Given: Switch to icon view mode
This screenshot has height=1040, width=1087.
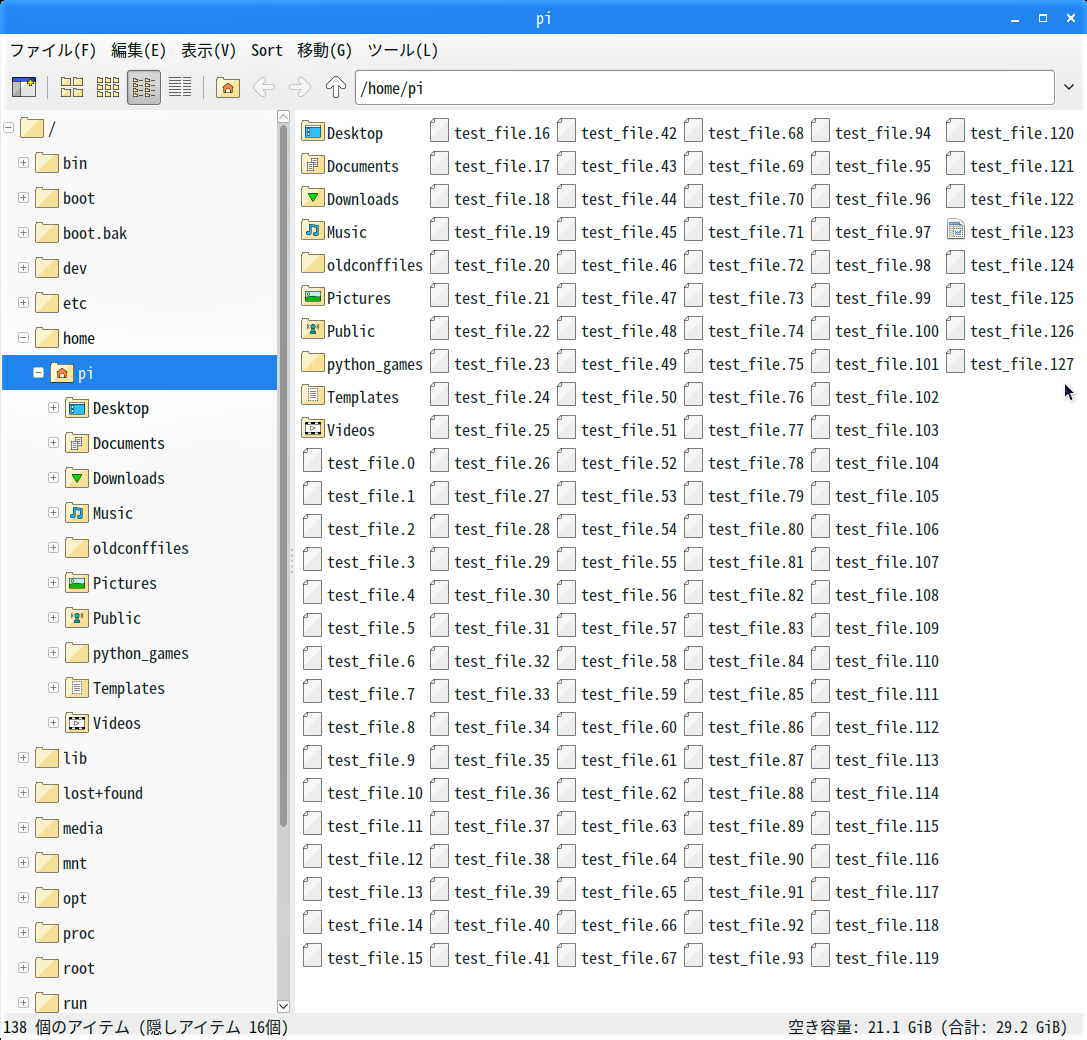Looking at the screenshot, I should pos(72,87).
